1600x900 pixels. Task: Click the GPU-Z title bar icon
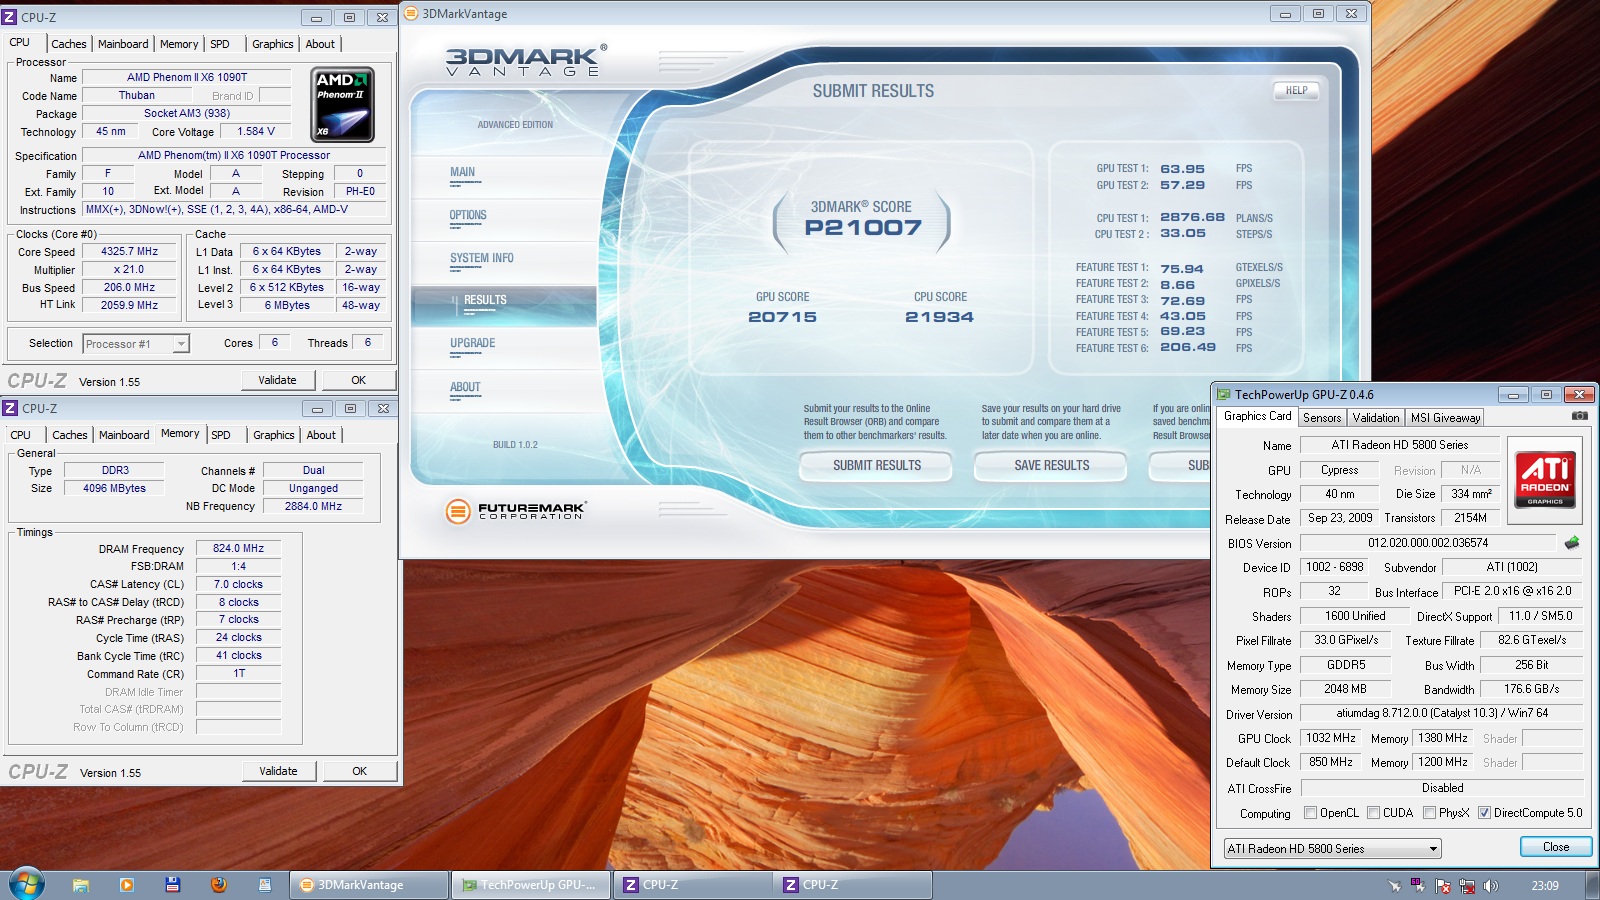coord(1223,394)
